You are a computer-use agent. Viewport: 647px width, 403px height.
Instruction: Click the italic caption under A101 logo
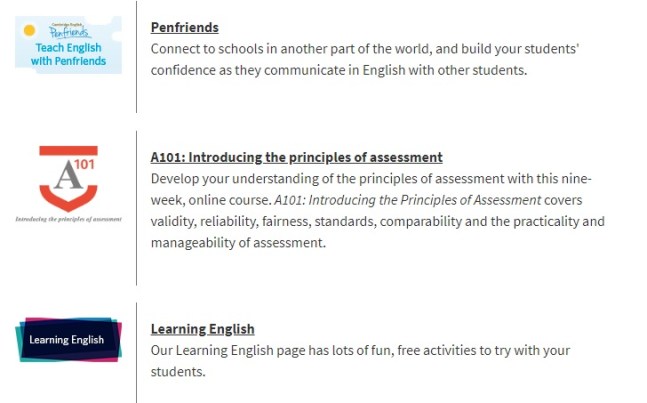(x=68, y=217)
